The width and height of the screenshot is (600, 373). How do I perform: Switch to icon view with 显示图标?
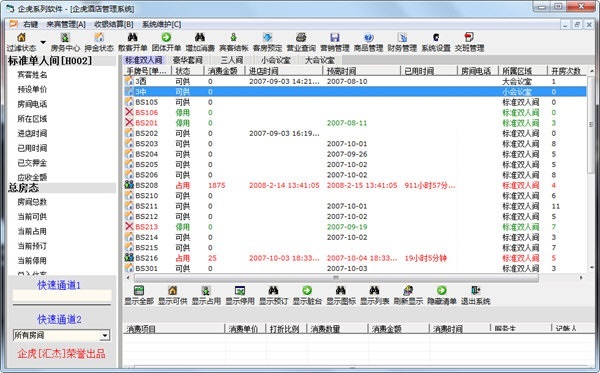coord(341,295)
